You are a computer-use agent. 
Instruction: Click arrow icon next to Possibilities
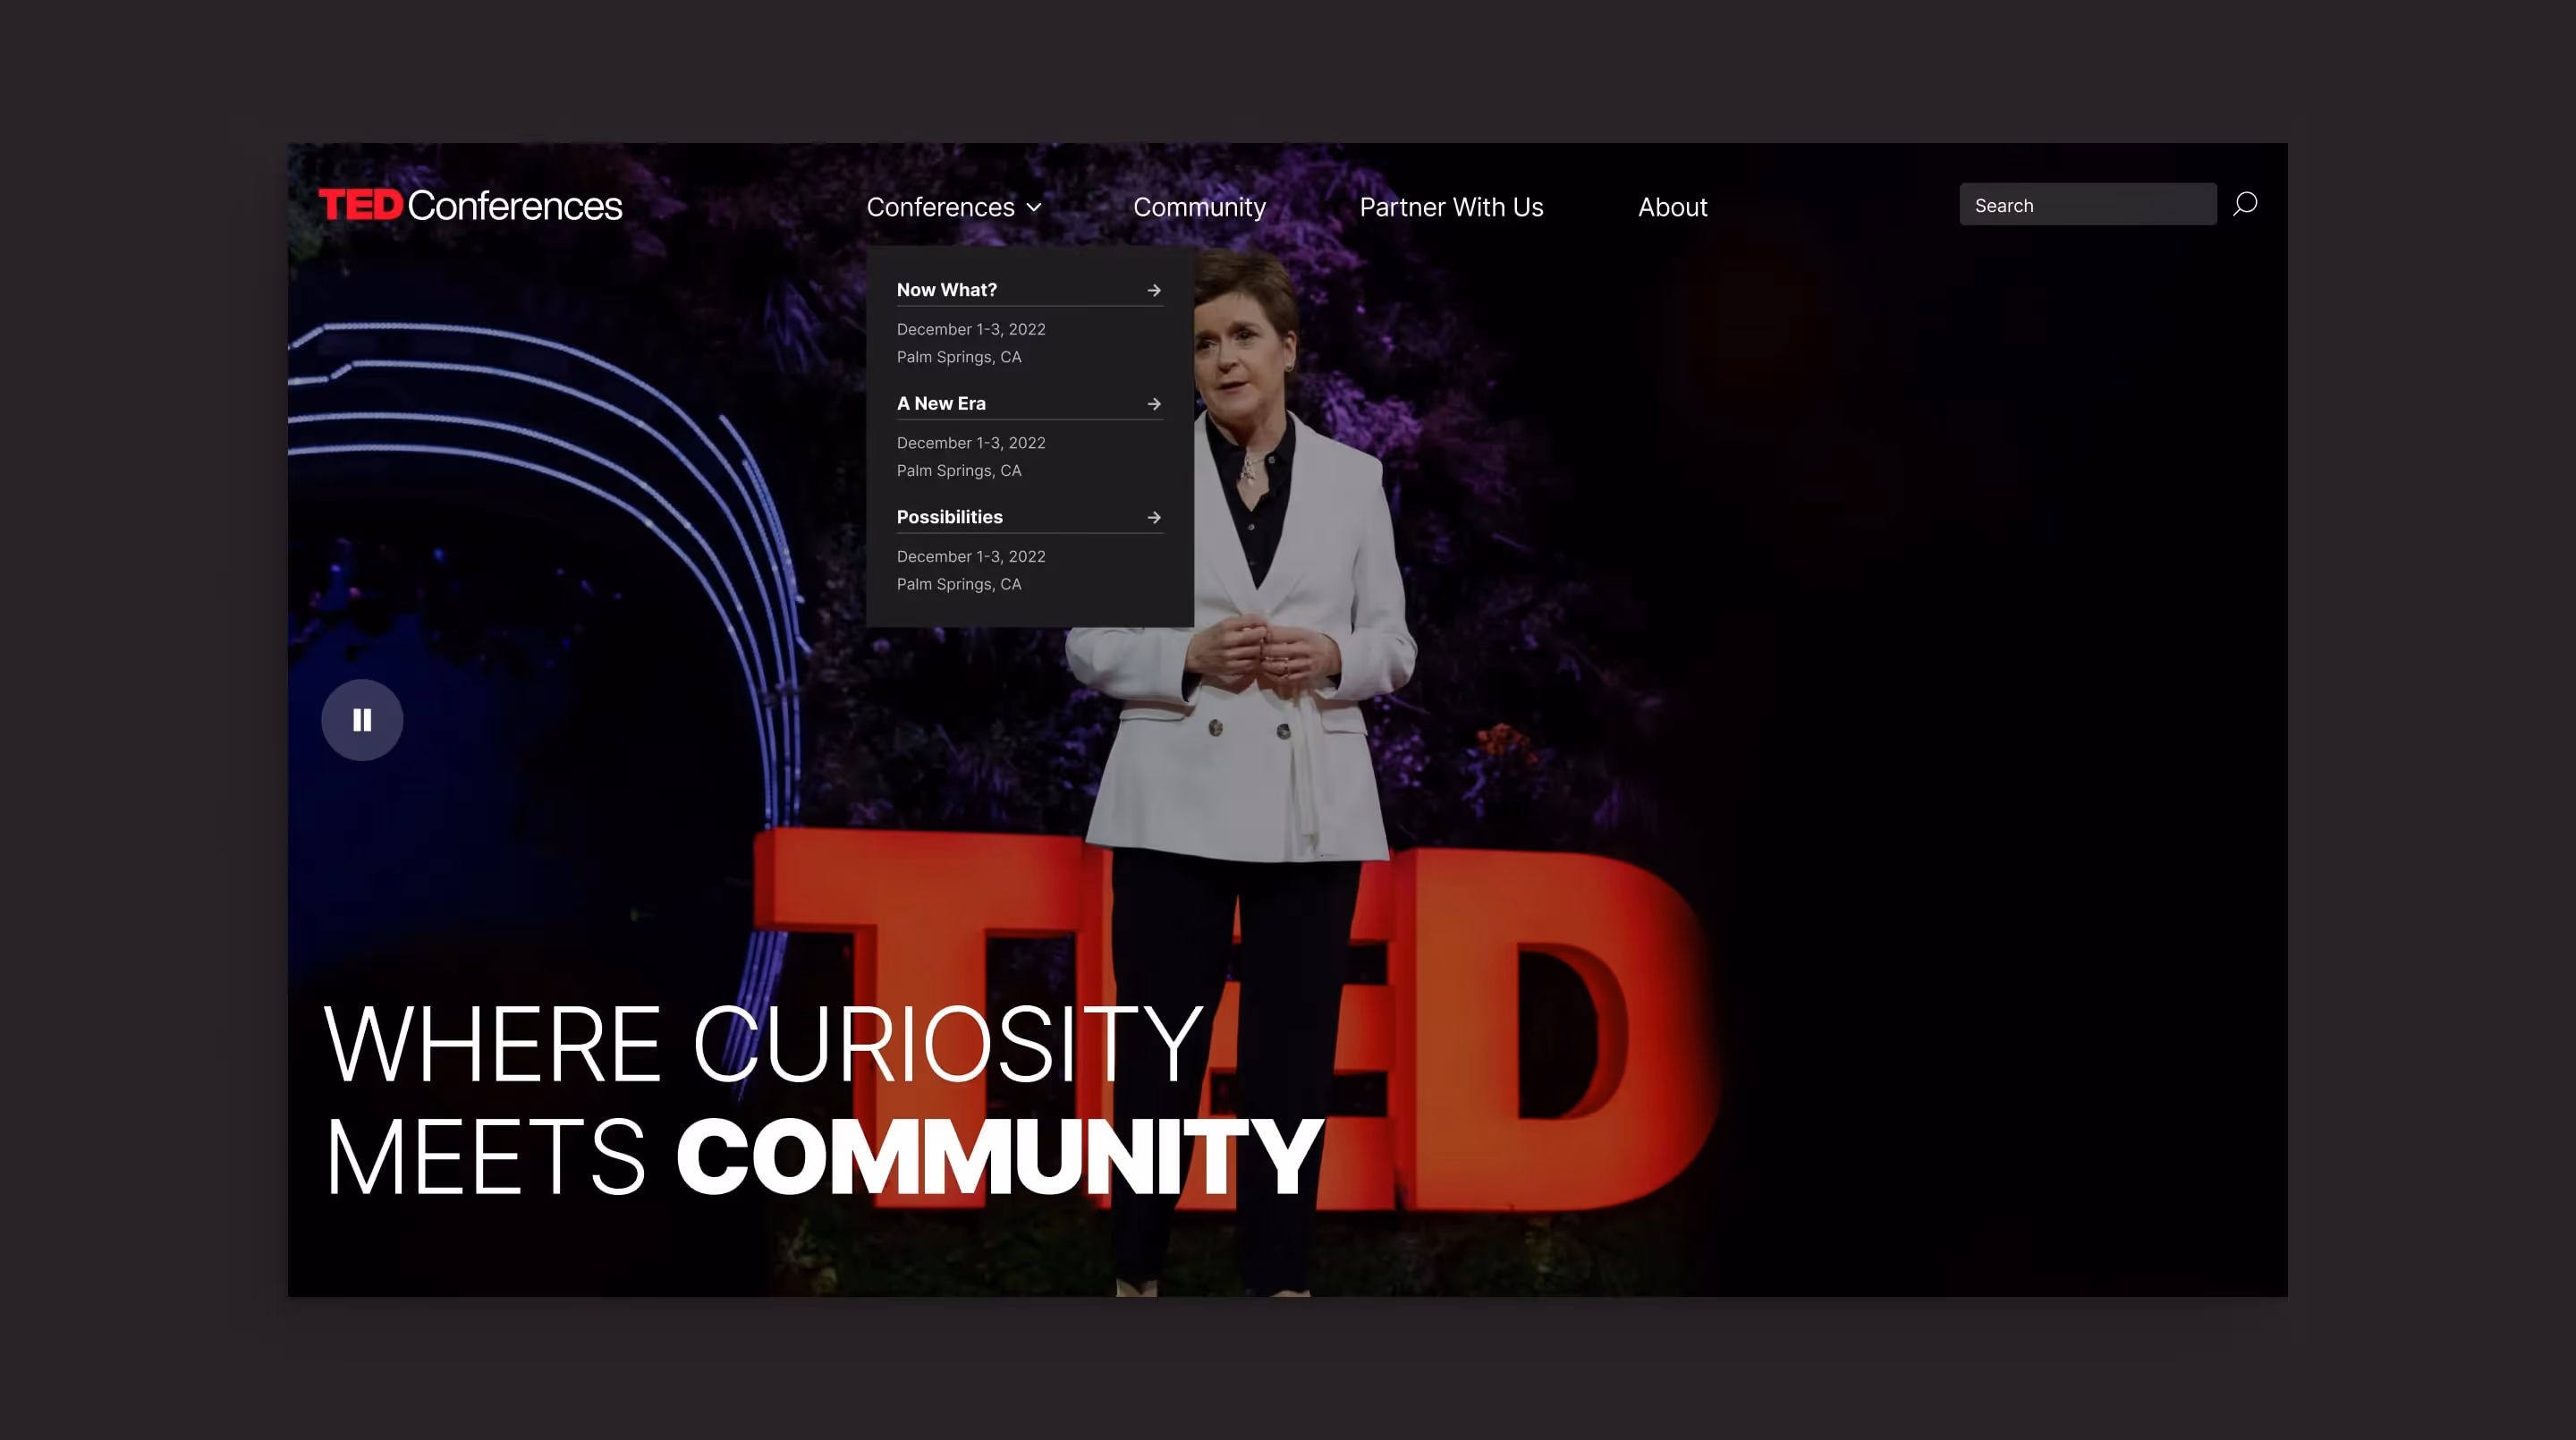coord(1154,517)
